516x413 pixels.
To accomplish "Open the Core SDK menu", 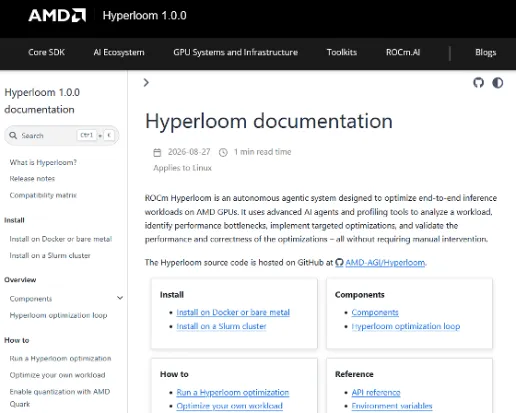I will coord(46,52).
